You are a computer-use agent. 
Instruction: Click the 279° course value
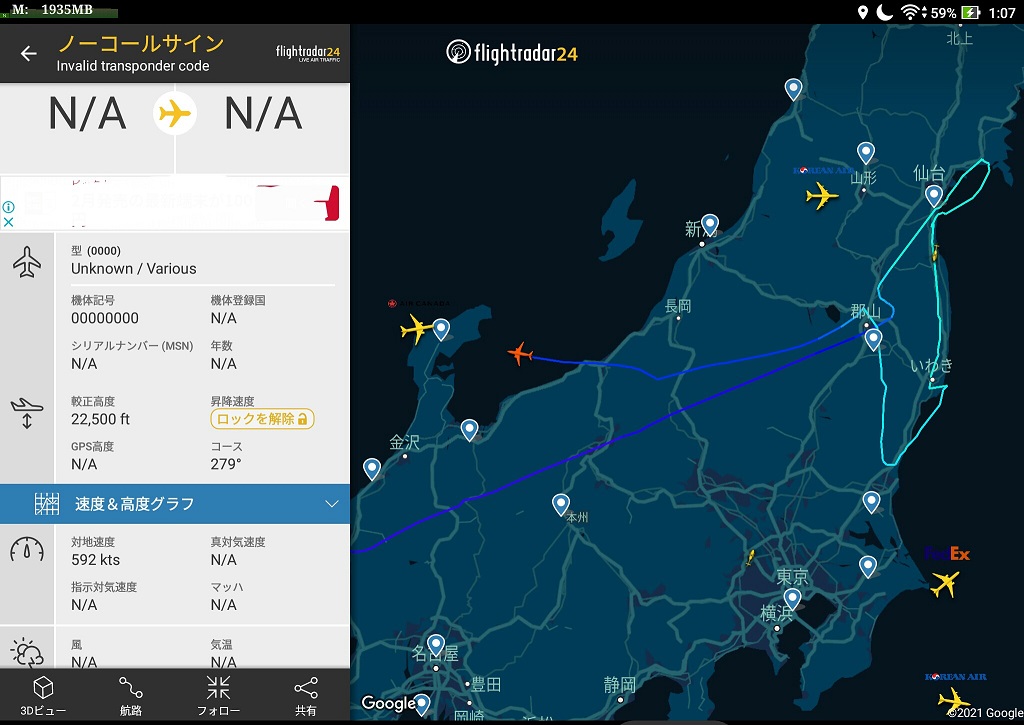point(226,464)
